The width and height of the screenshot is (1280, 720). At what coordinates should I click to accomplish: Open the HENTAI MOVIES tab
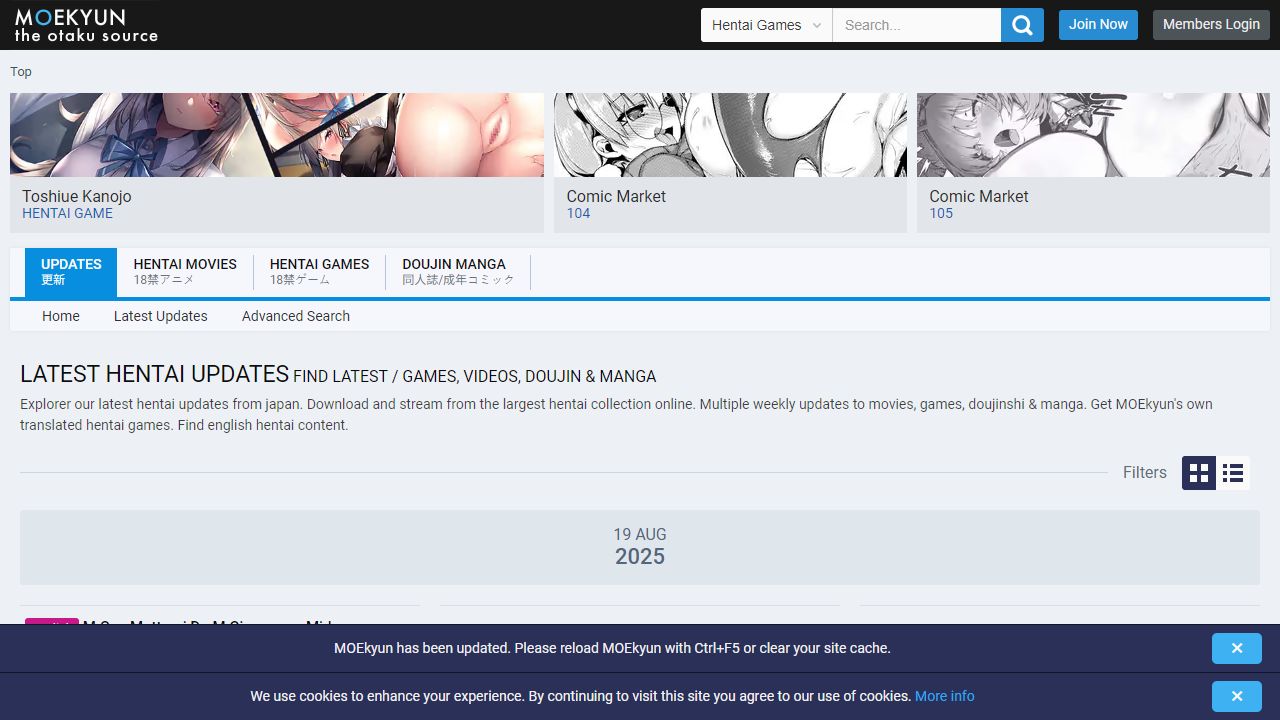click(x=185, y=272)
